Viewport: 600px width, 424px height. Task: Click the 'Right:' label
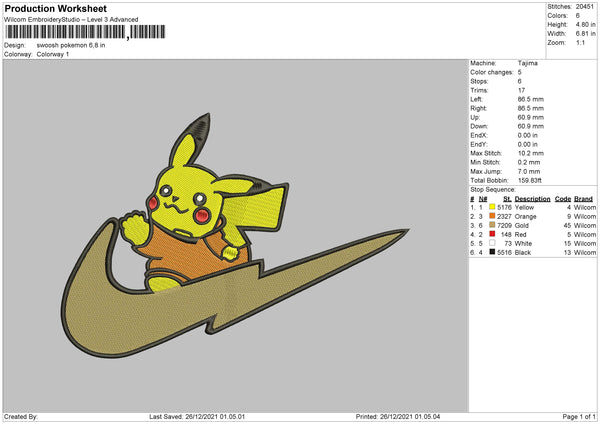pyautogui.click(x=478, y=108)
